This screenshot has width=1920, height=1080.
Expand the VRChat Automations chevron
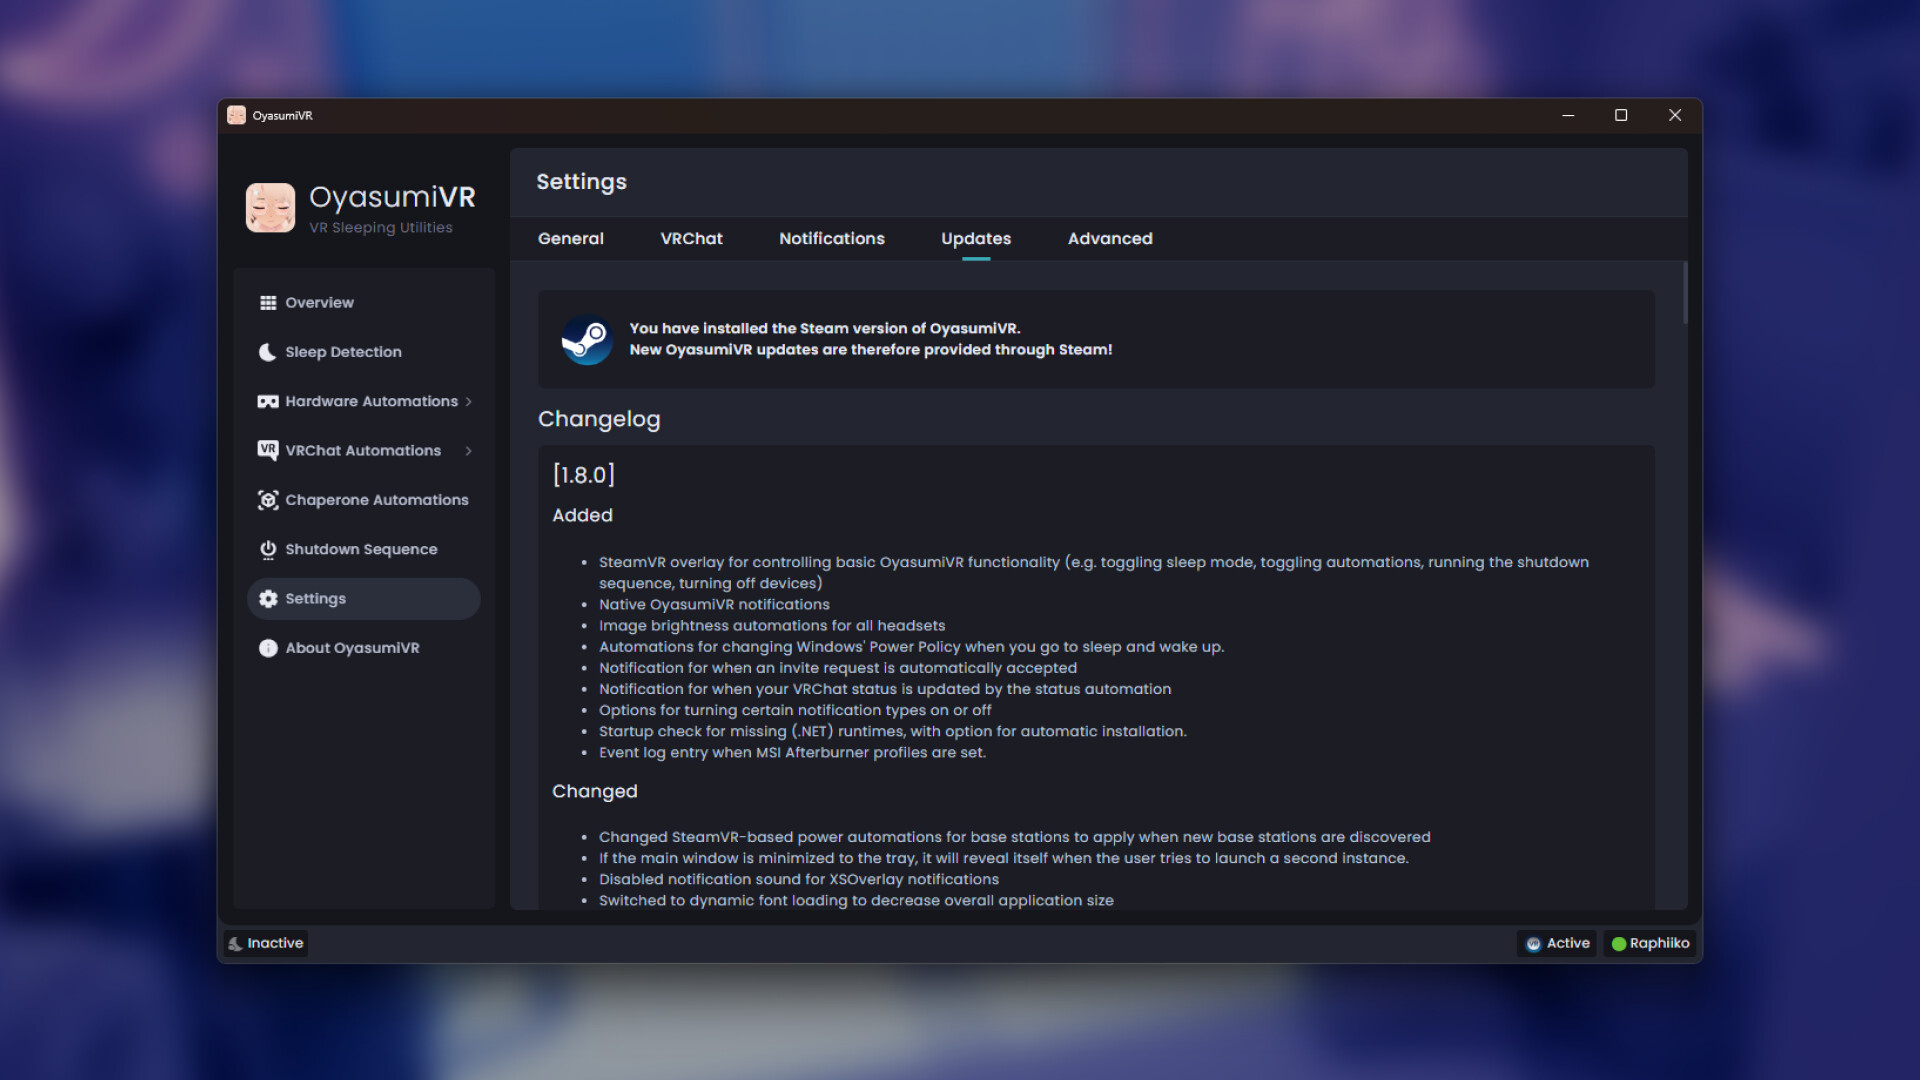tap(467, 450)
